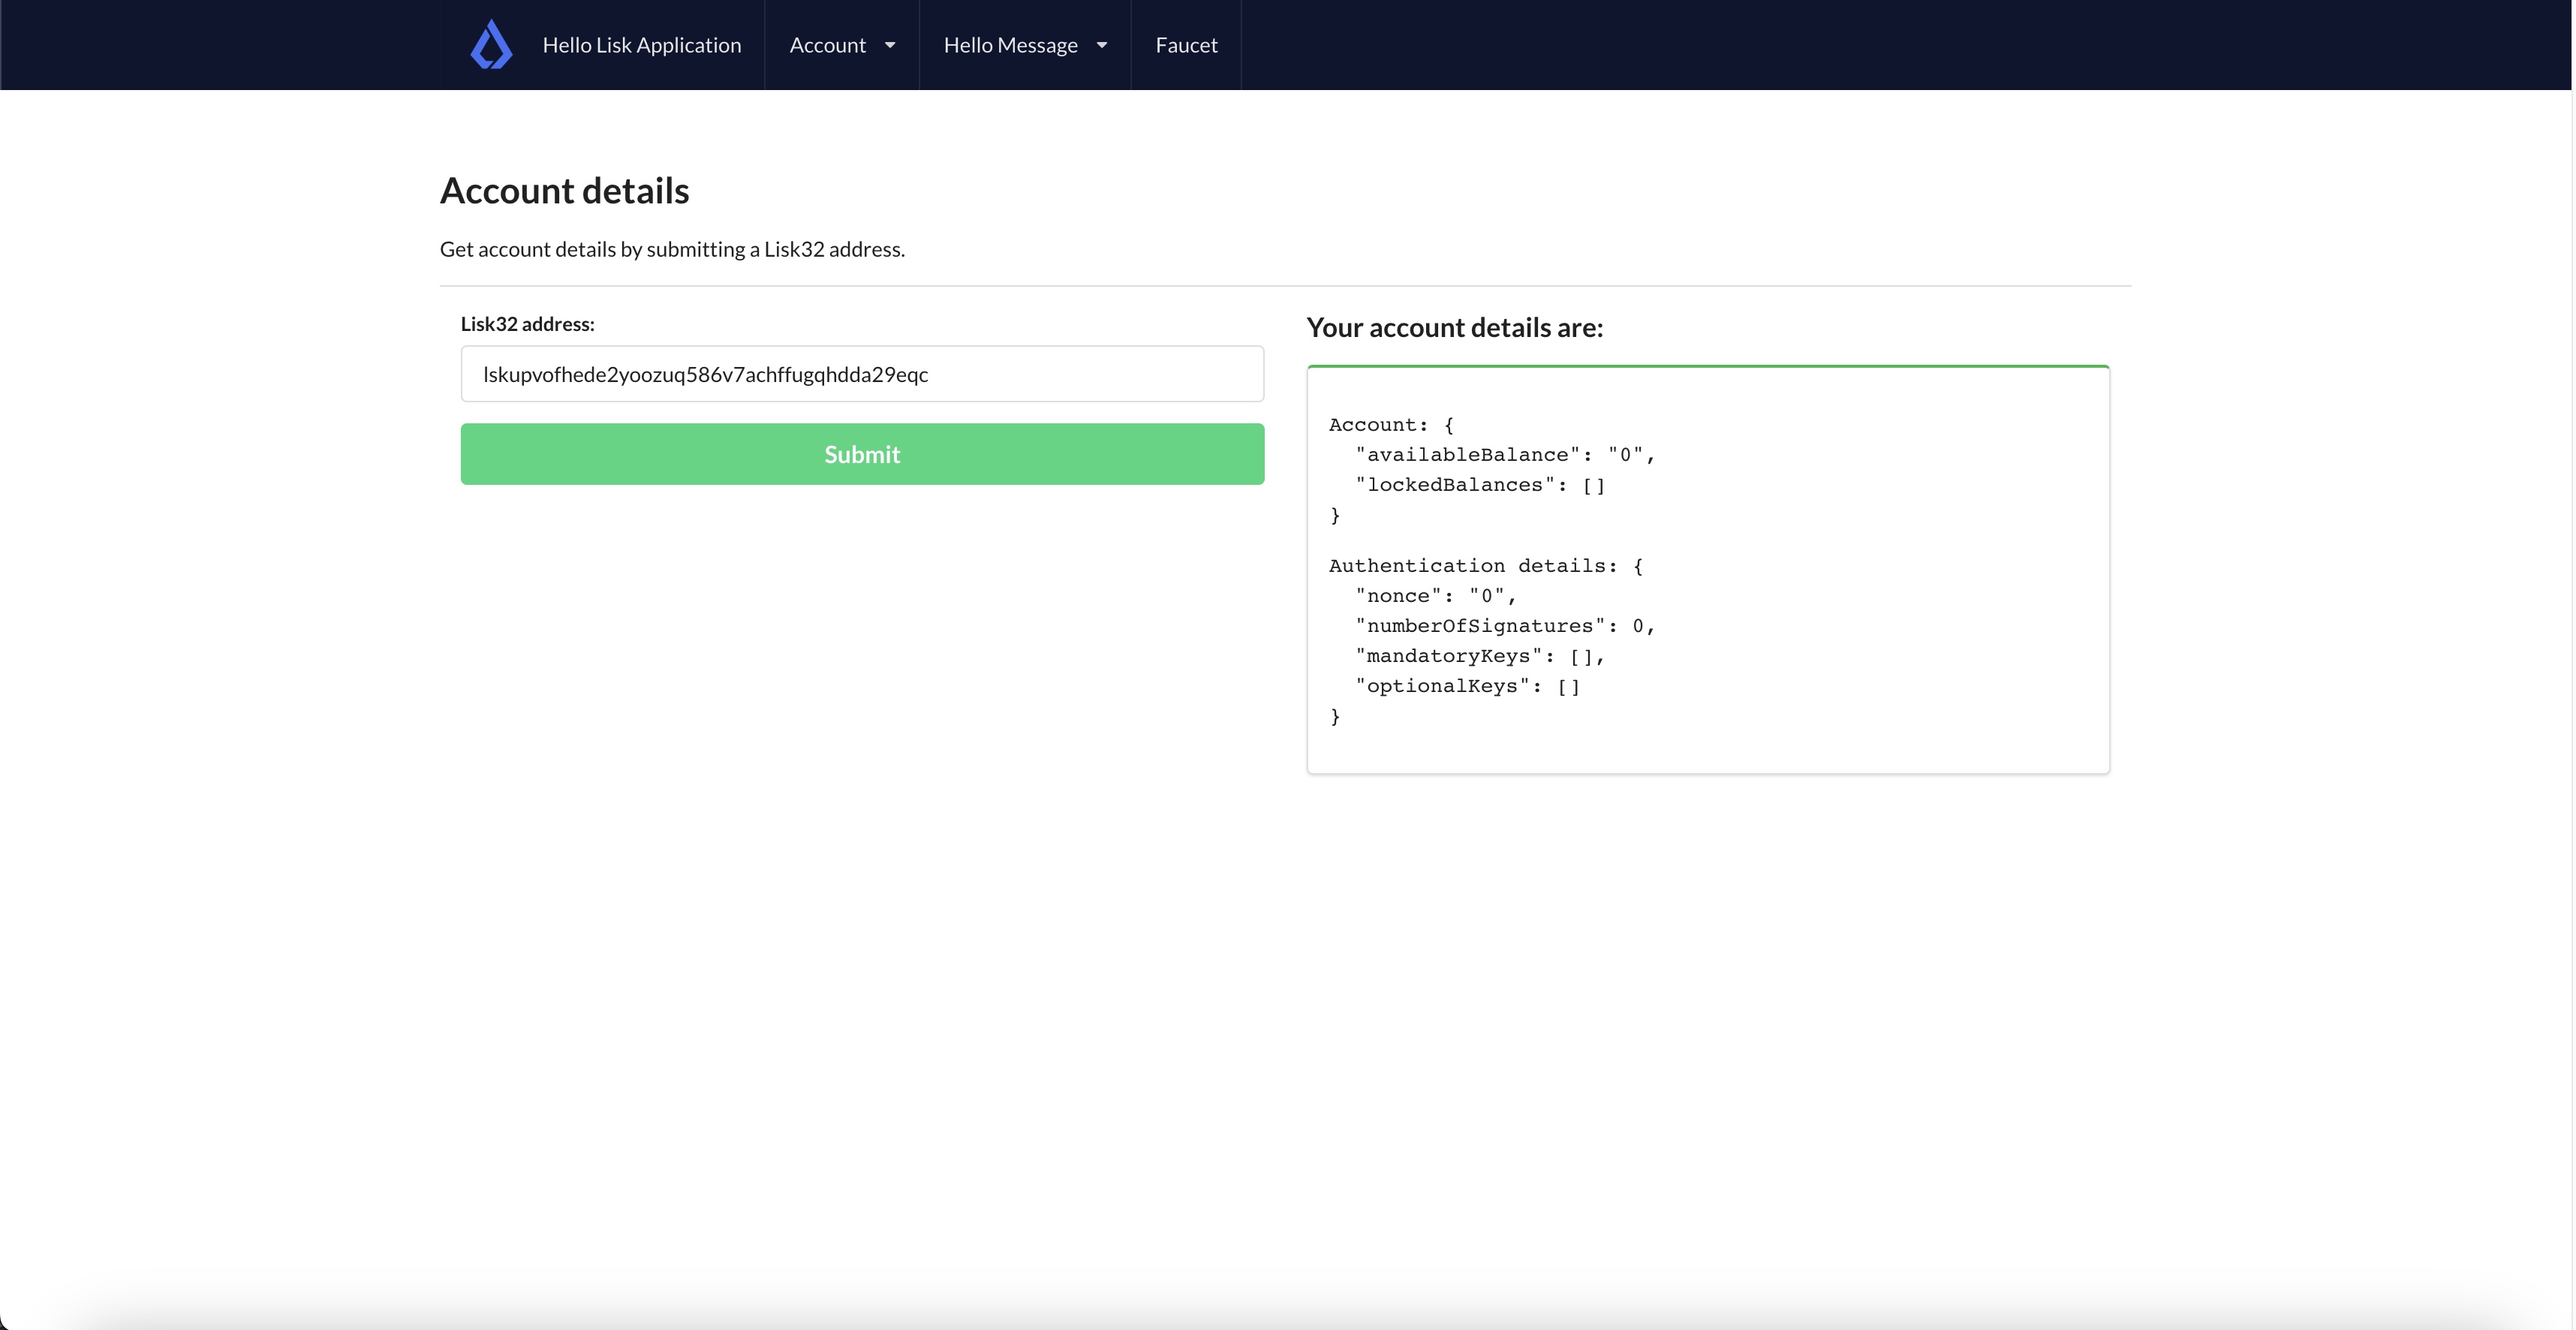
Task: Select the Account details heading
Action: pos(564,191)
